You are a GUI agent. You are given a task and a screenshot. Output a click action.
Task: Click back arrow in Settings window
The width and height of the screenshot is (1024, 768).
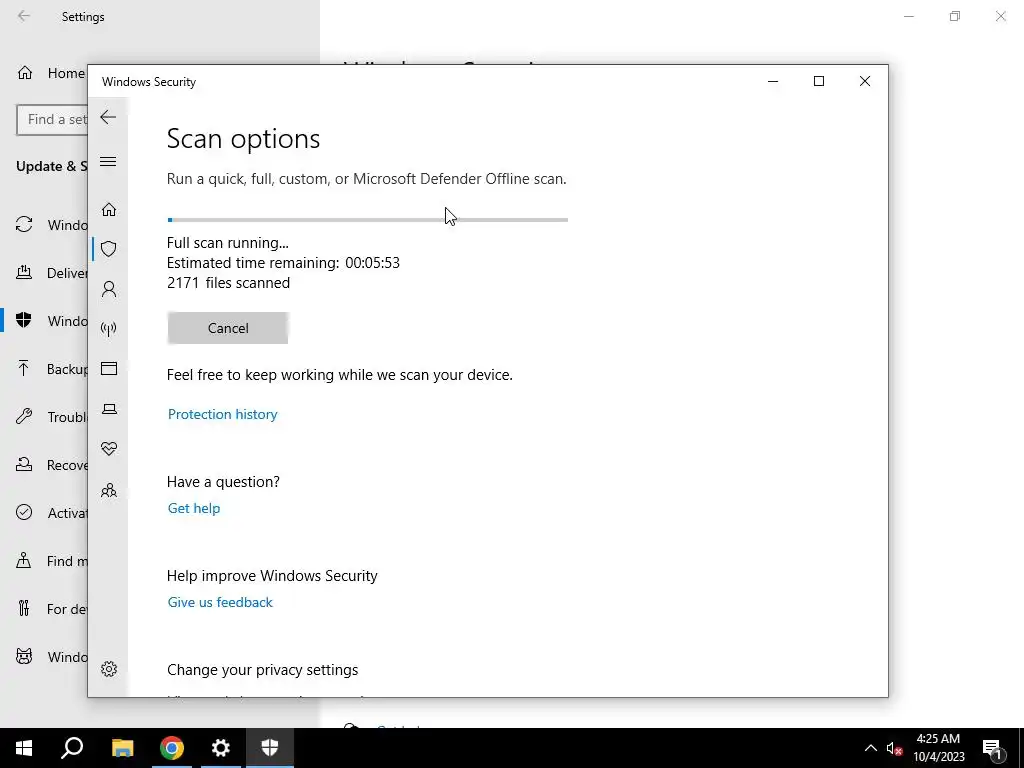[x=24, y=16]
